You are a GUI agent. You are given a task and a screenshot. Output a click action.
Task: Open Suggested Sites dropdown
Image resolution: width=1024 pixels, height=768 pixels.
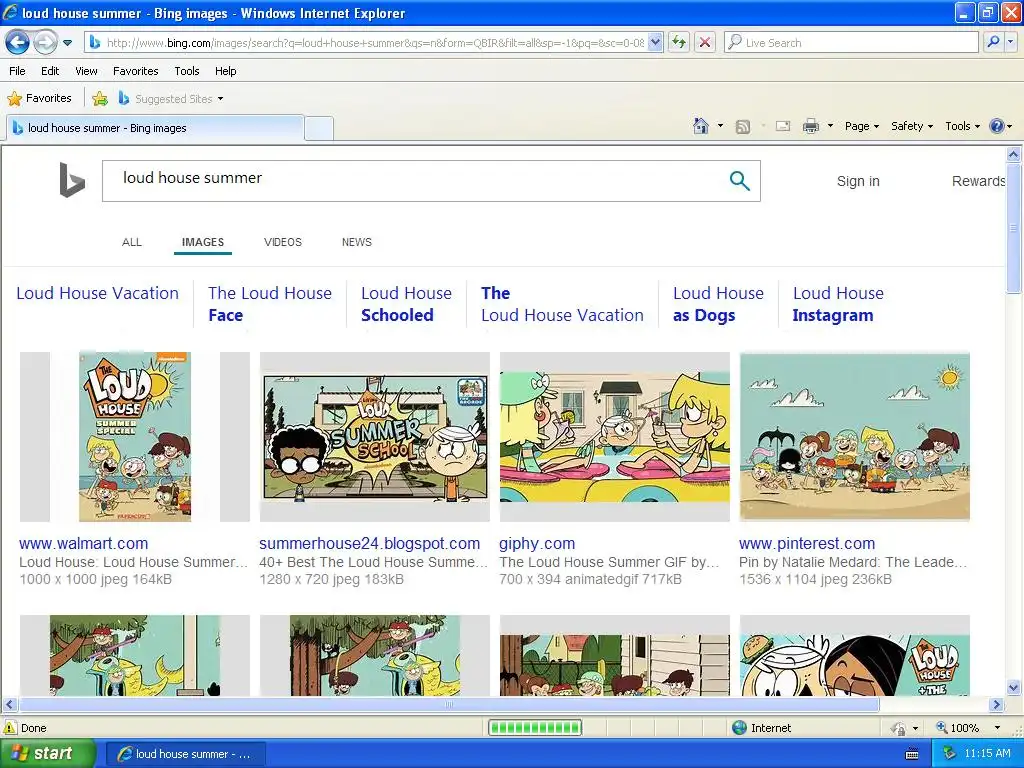coord(171,99)
